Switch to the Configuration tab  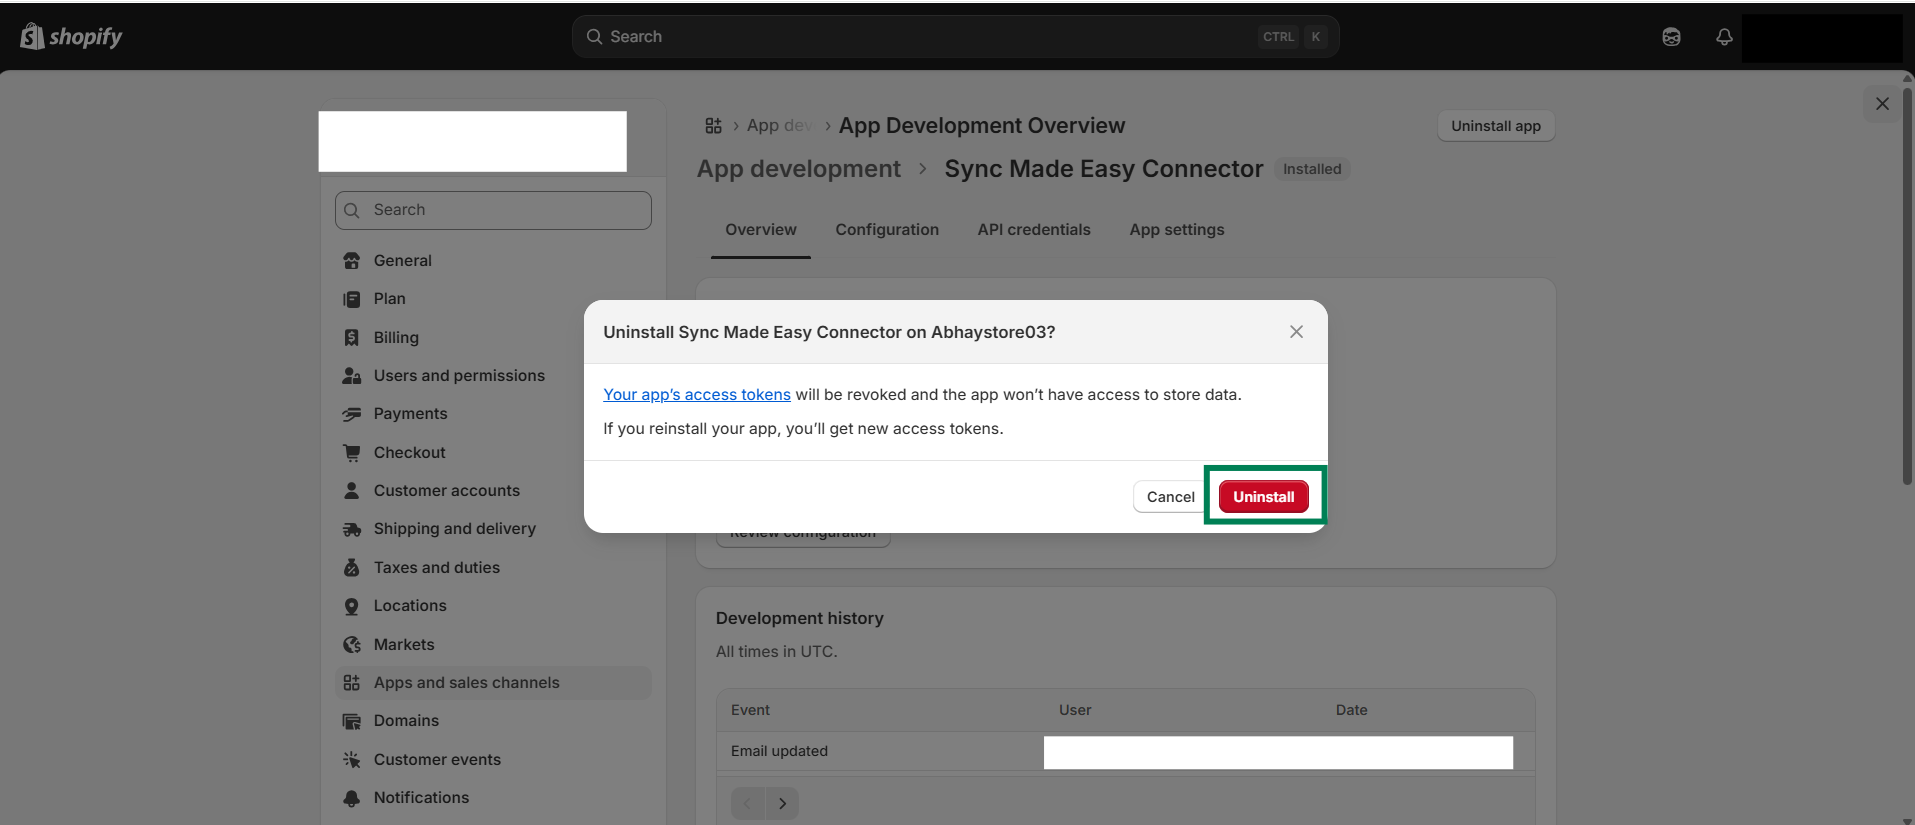pyautogui.click(x=887, y=230)
